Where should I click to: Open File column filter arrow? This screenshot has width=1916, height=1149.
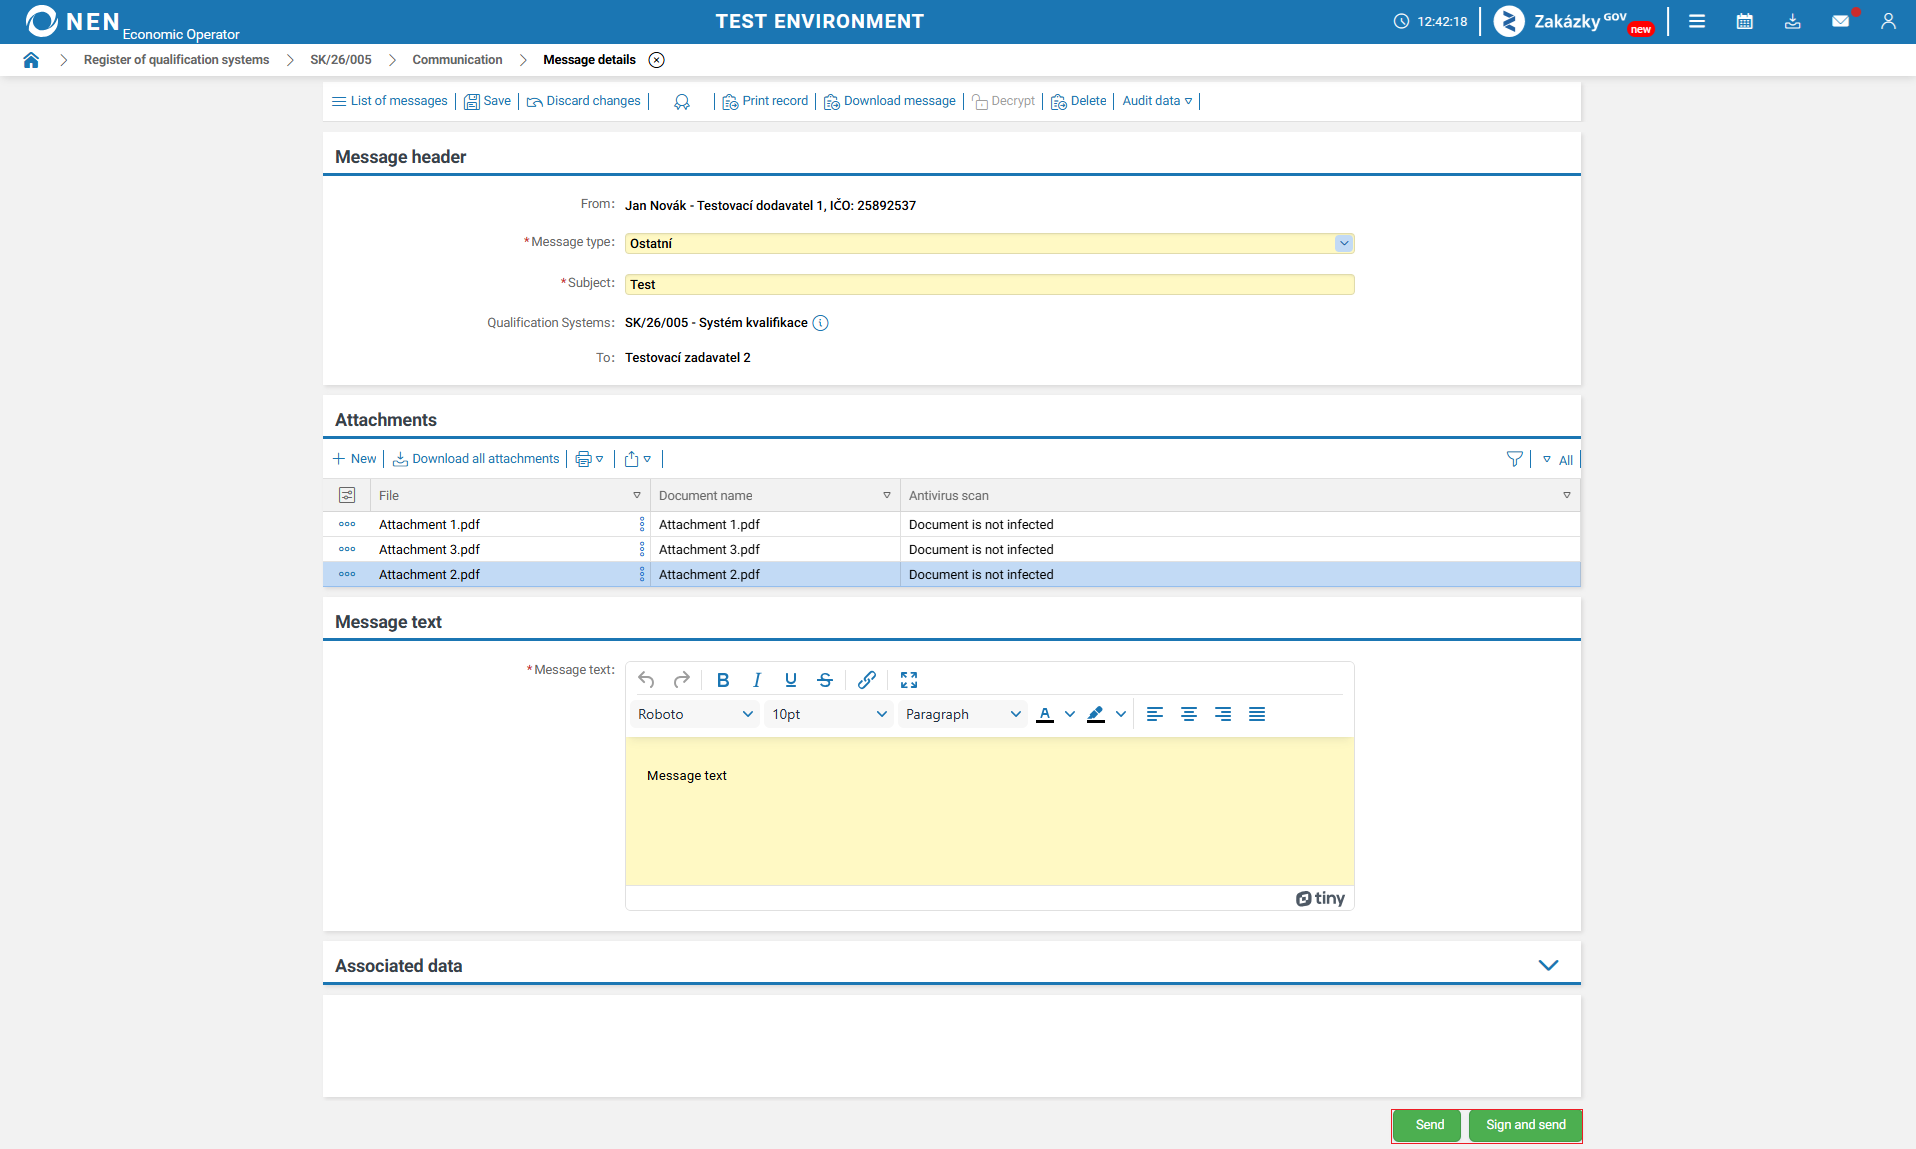[637, 495]
